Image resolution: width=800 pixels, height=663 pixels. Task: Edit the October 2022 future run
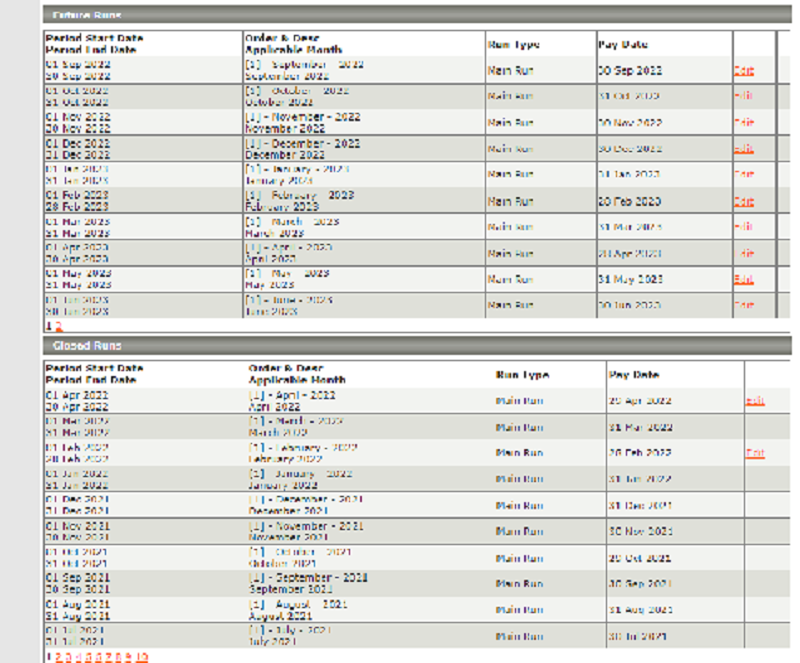pyautogui.click(x=744, y=96)
